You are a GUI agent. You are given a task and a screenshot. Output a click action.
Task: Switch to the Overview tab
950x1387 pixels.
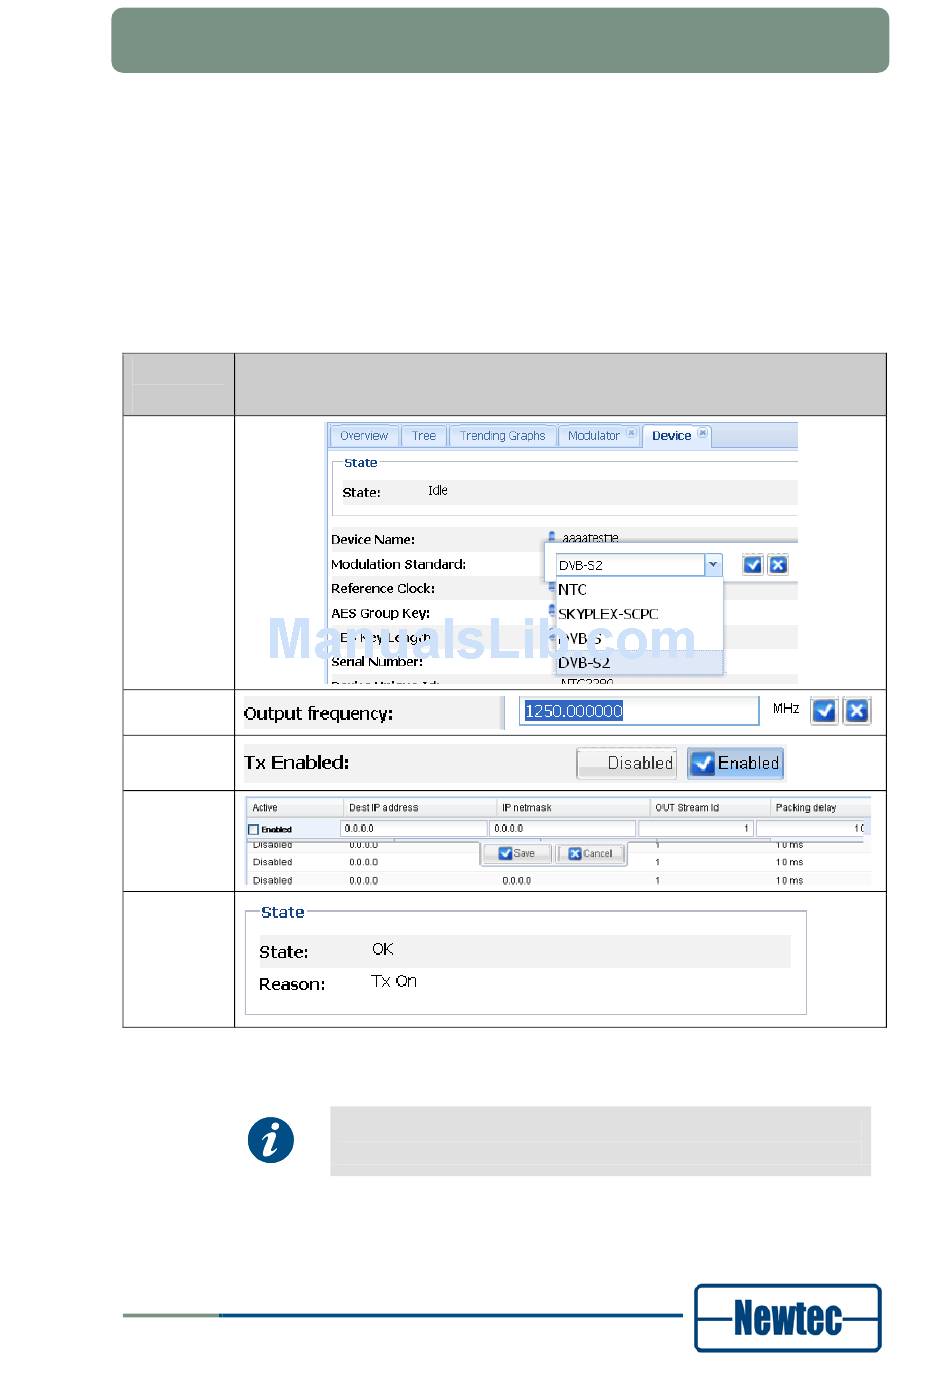[x=364, y=436]
